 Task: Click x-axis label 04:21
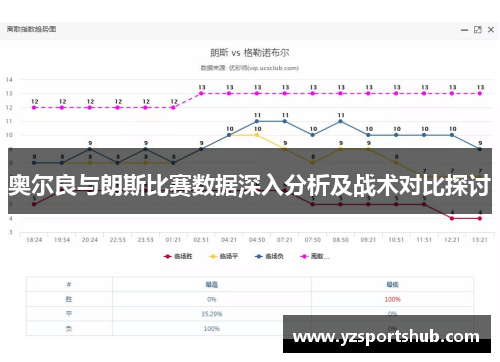pyautogui.click(x=229, y=240)
